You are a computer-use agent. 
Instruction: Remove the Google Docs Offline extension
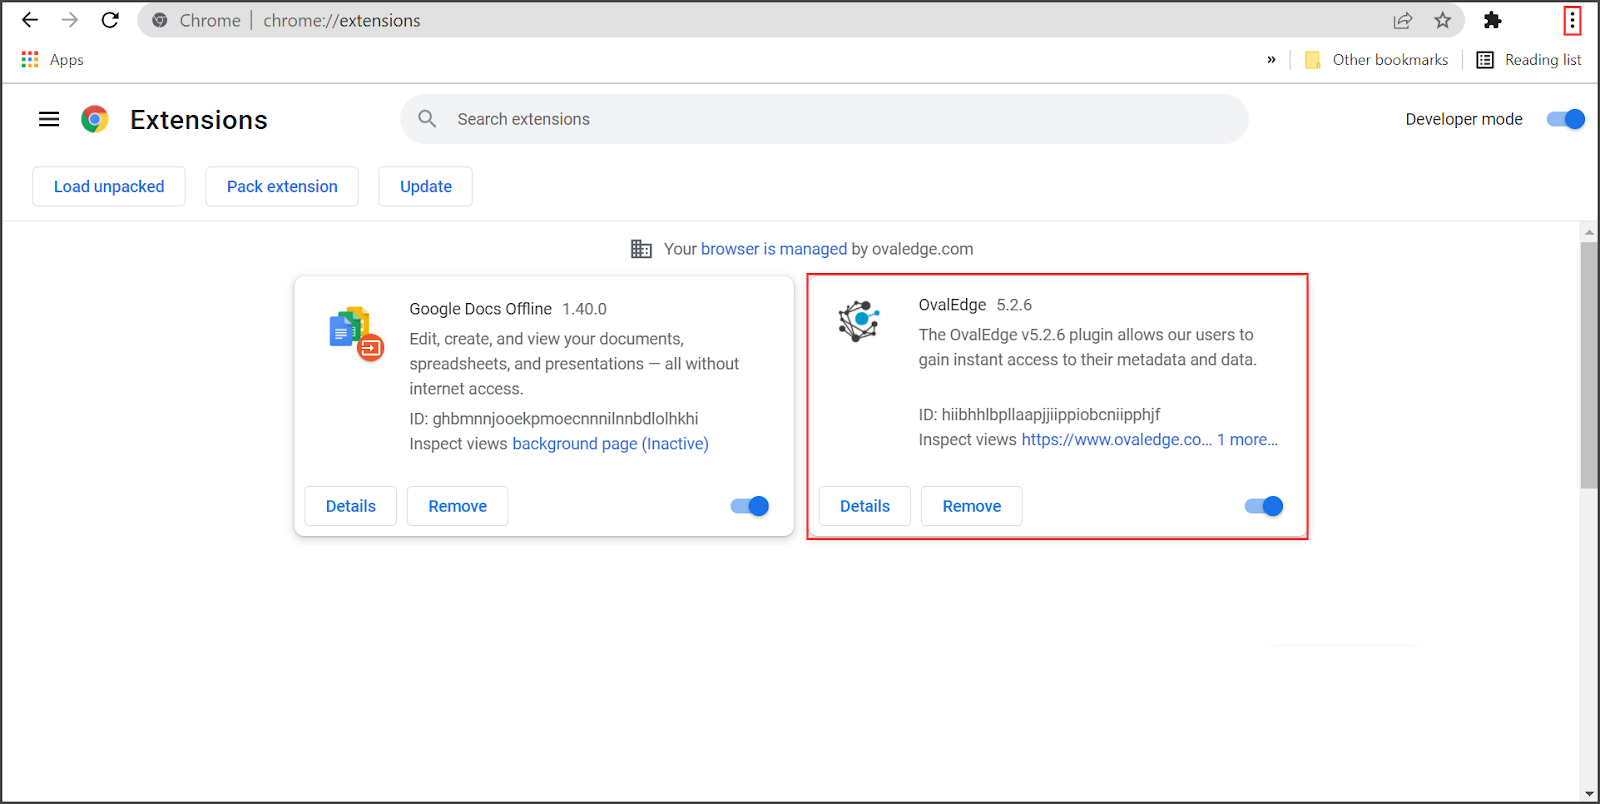[458, 506]
